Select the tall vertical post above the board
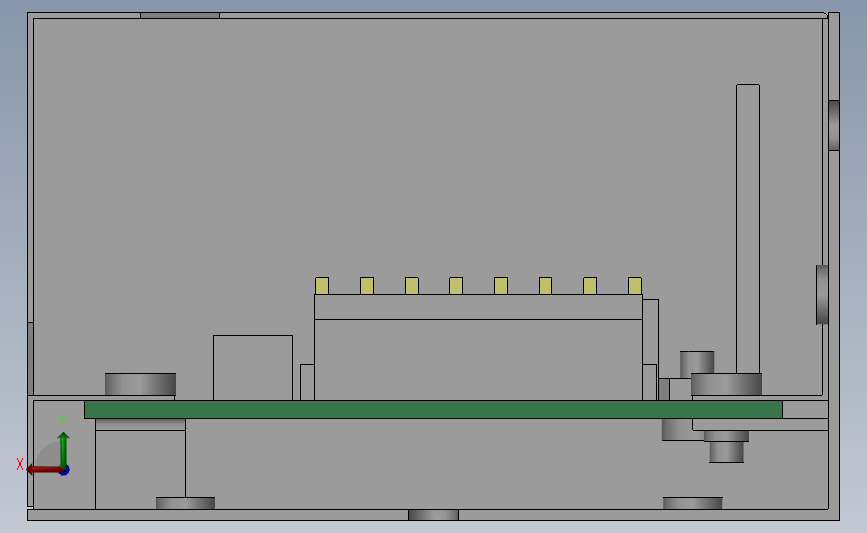The width and height of the screenshot is (867, 533). tap(748, 229)
